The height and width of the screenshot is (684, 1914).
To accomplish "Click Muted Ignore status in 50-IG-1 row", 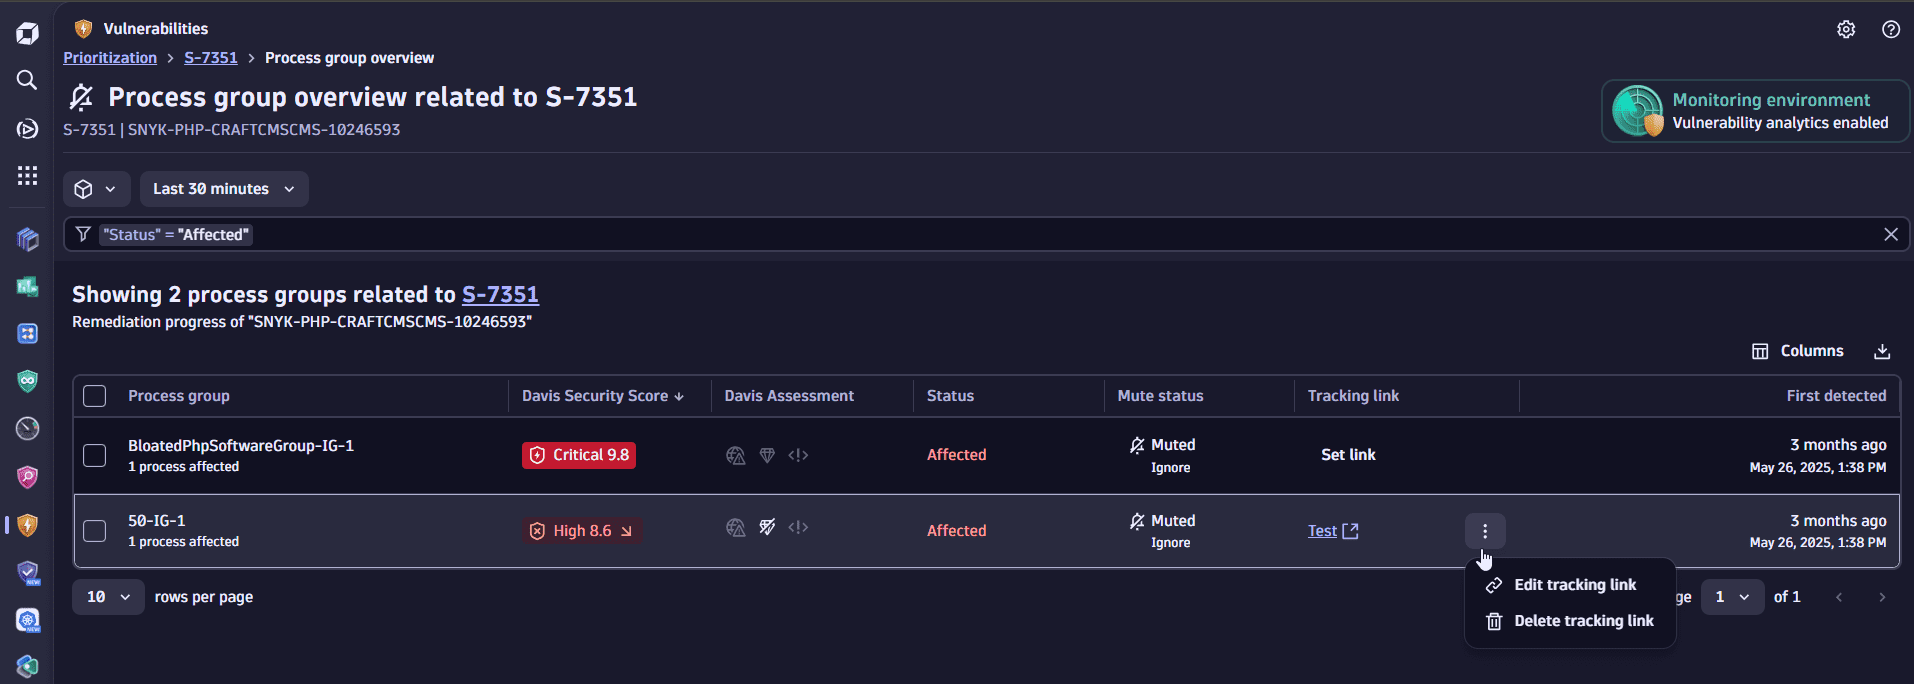I will (1162, 531).
